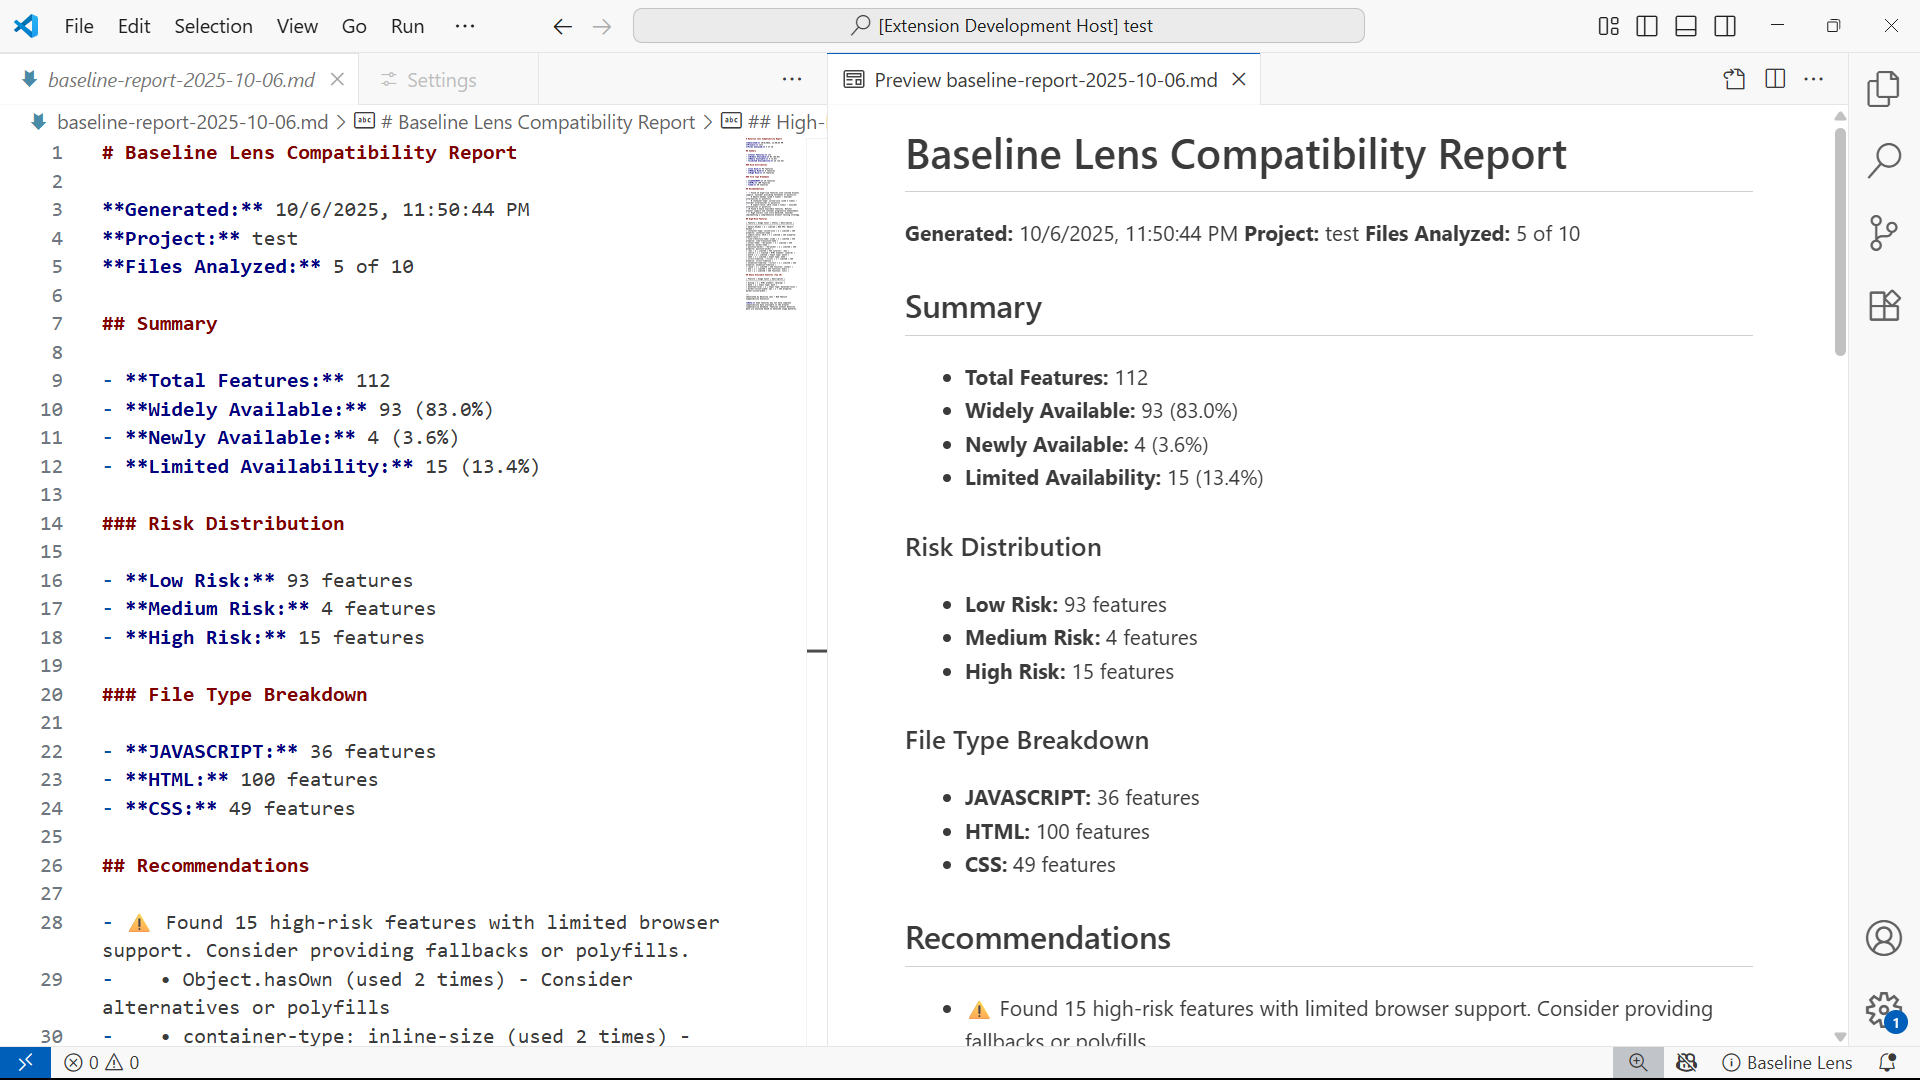The width and height of the screenshot is (1920, 1080).
Task: Open notifications bell in status bar
Action: click(1887, 1062)
